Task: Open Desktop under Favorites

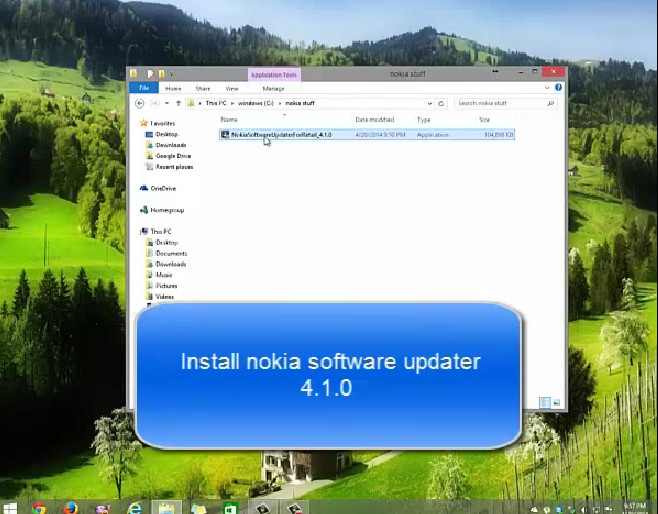Action: click(x=162, y=134)
